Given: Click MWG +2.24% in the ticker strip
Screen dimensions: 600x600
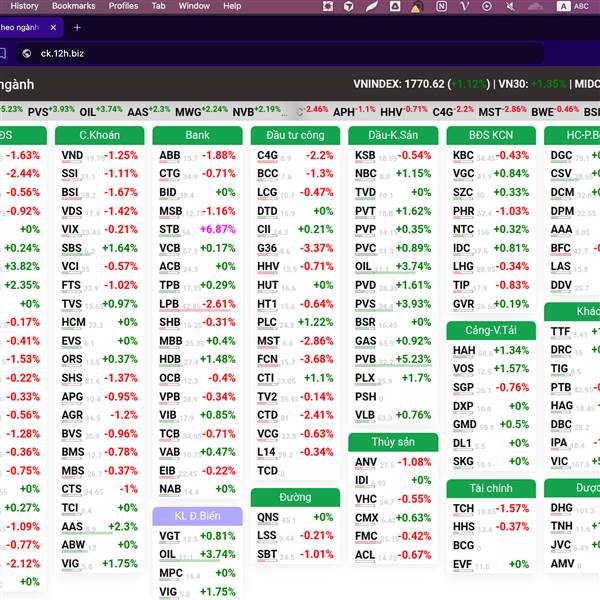Looking at the screenshot, I should 202,111.
